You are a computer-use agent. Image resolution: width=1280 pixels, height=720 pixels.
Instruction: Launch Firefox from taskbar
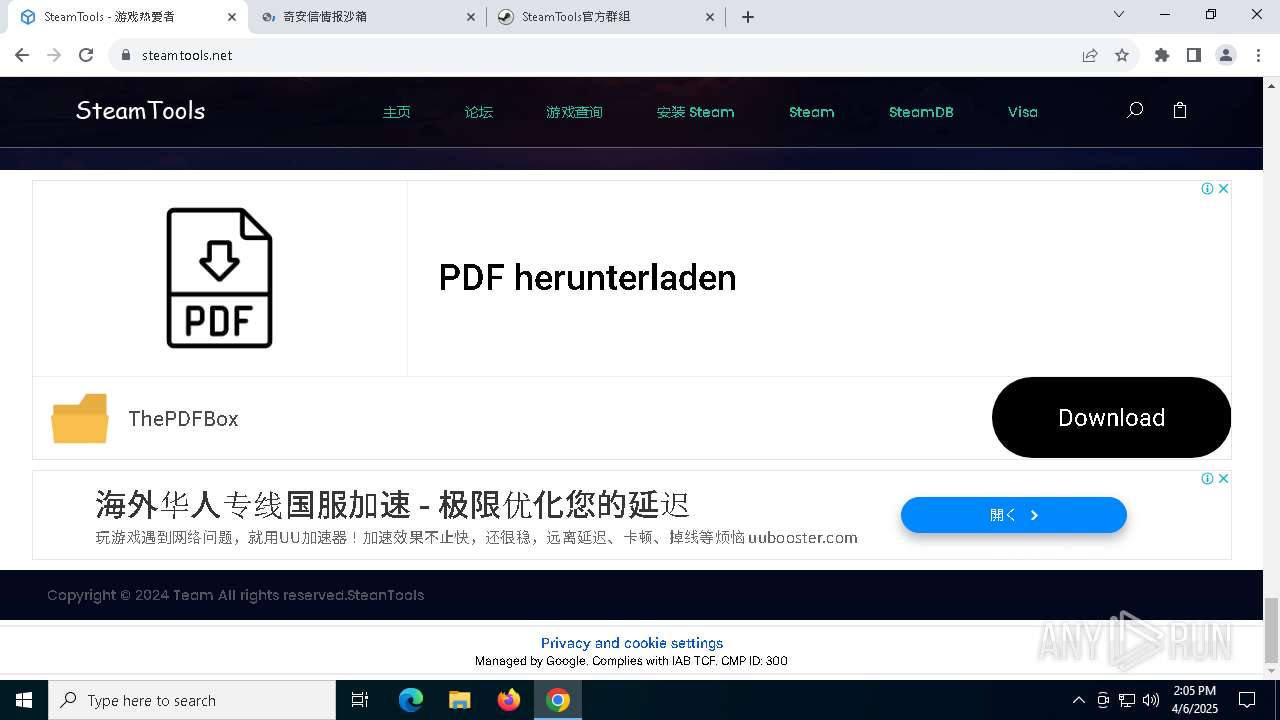point(509,700)
